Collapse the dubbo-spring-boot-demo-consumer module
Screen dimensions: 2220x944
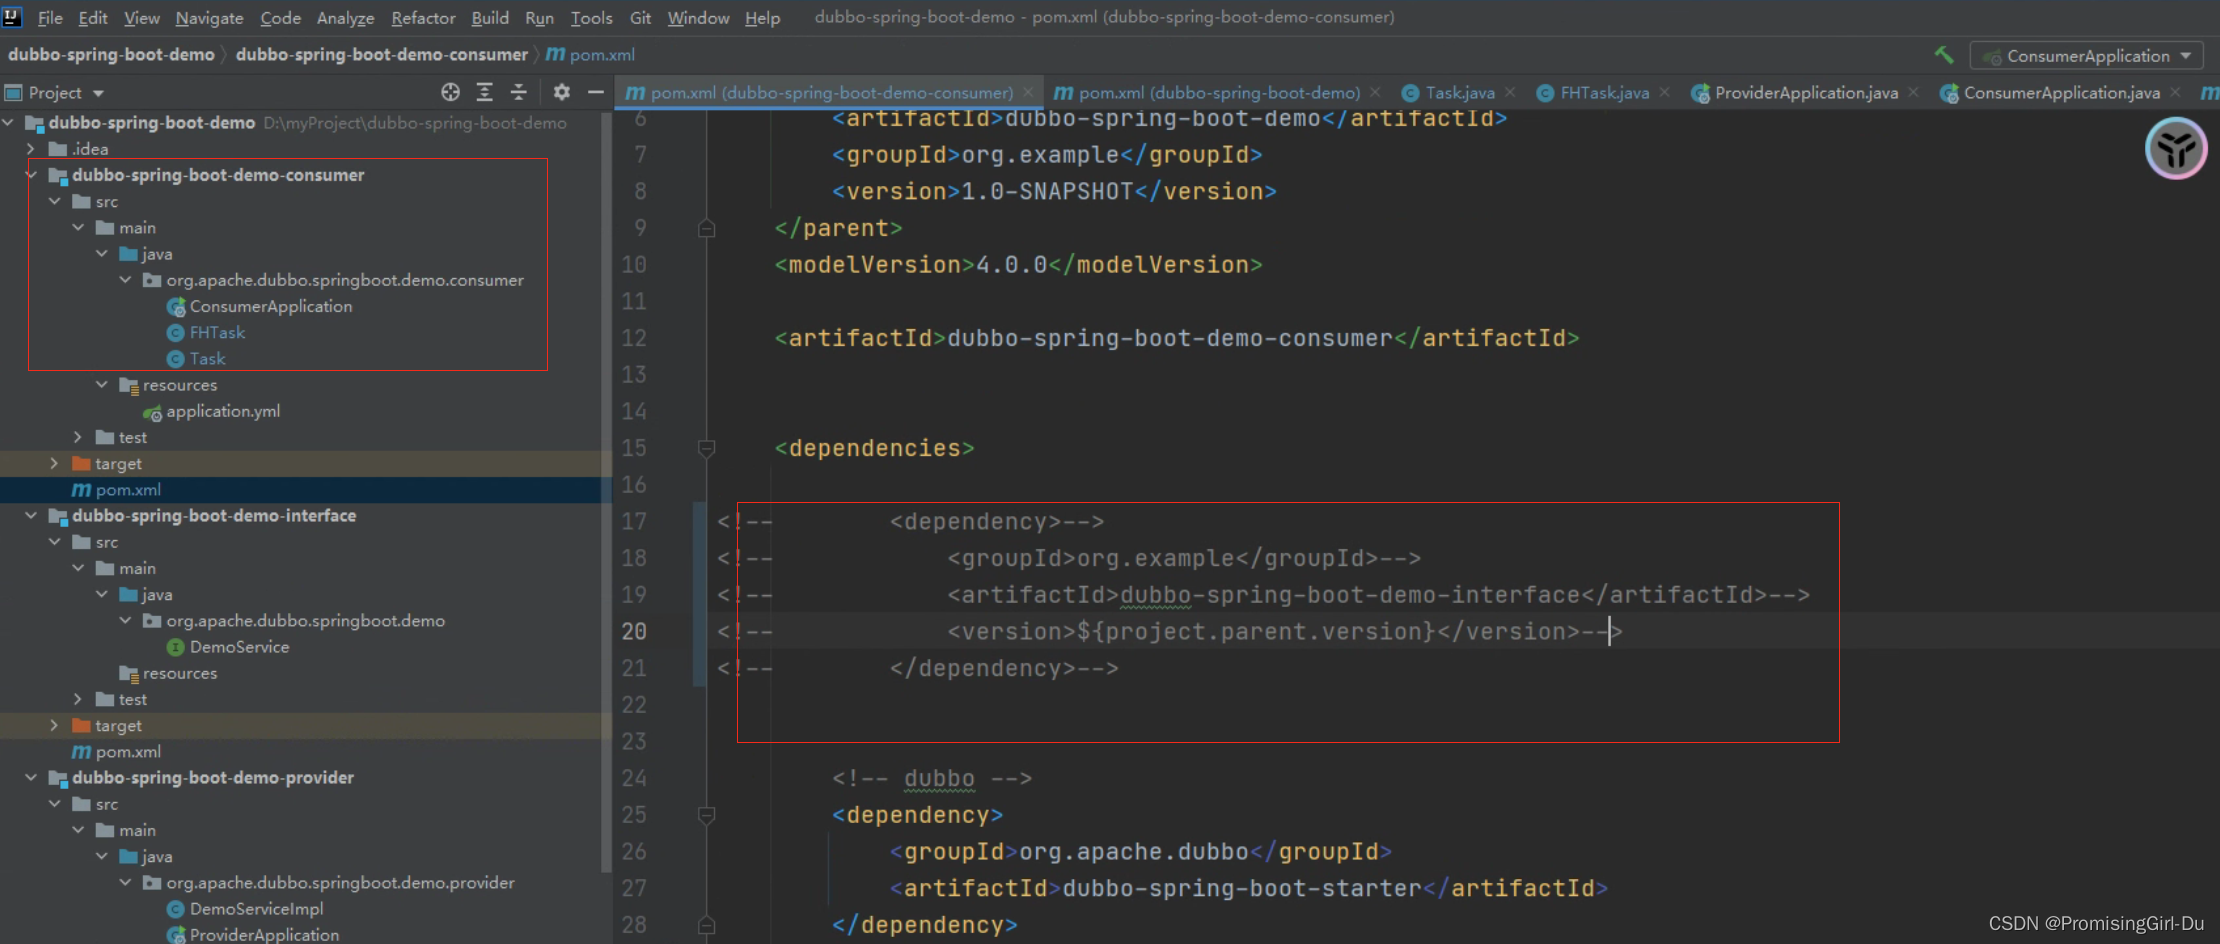31,175
